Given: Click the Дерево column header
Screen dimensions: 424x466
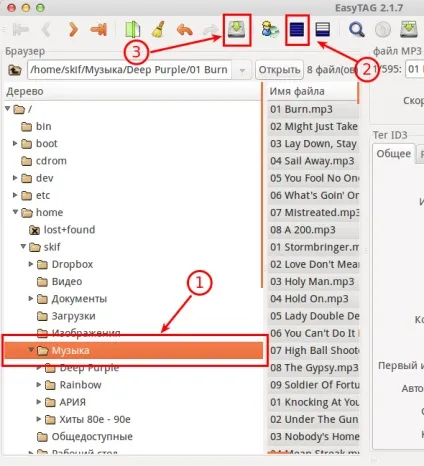Looking at the screenshot, I should (133, 91).
